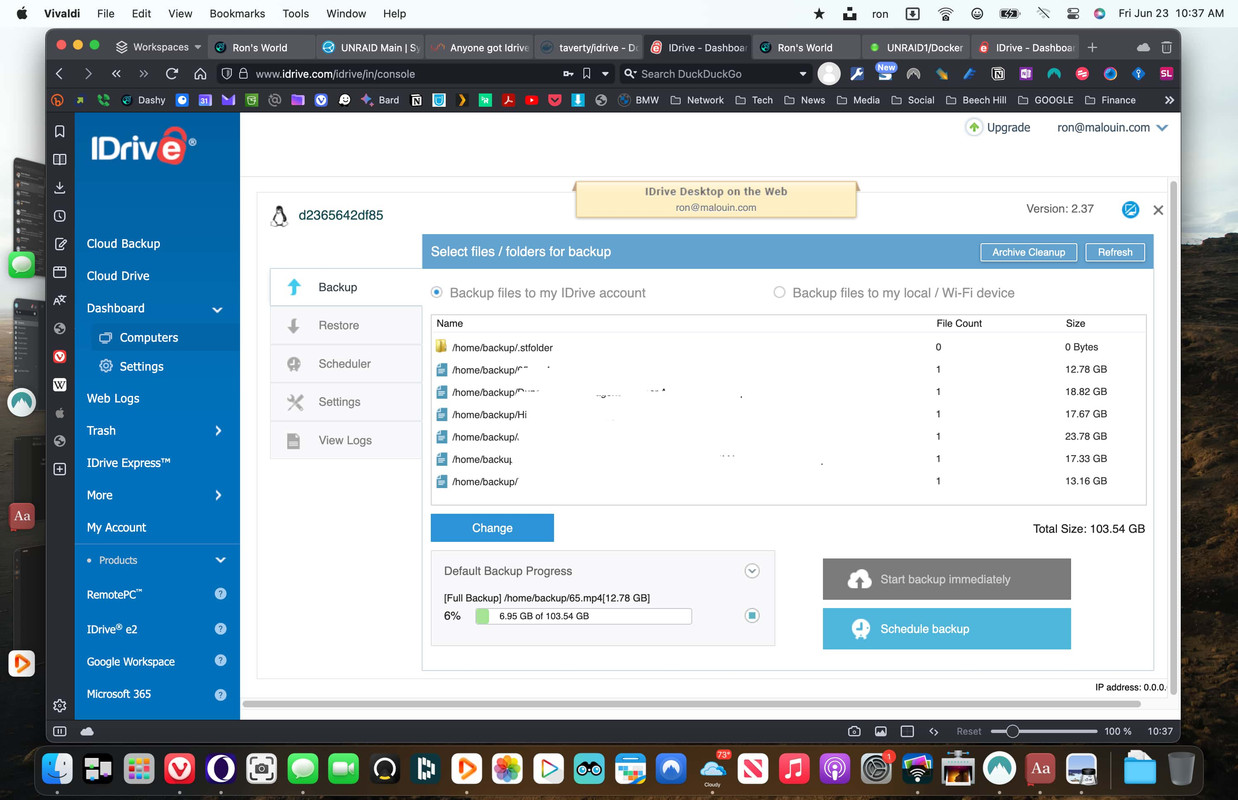
Task: Expand the More submenu
Action: (218, 495)
